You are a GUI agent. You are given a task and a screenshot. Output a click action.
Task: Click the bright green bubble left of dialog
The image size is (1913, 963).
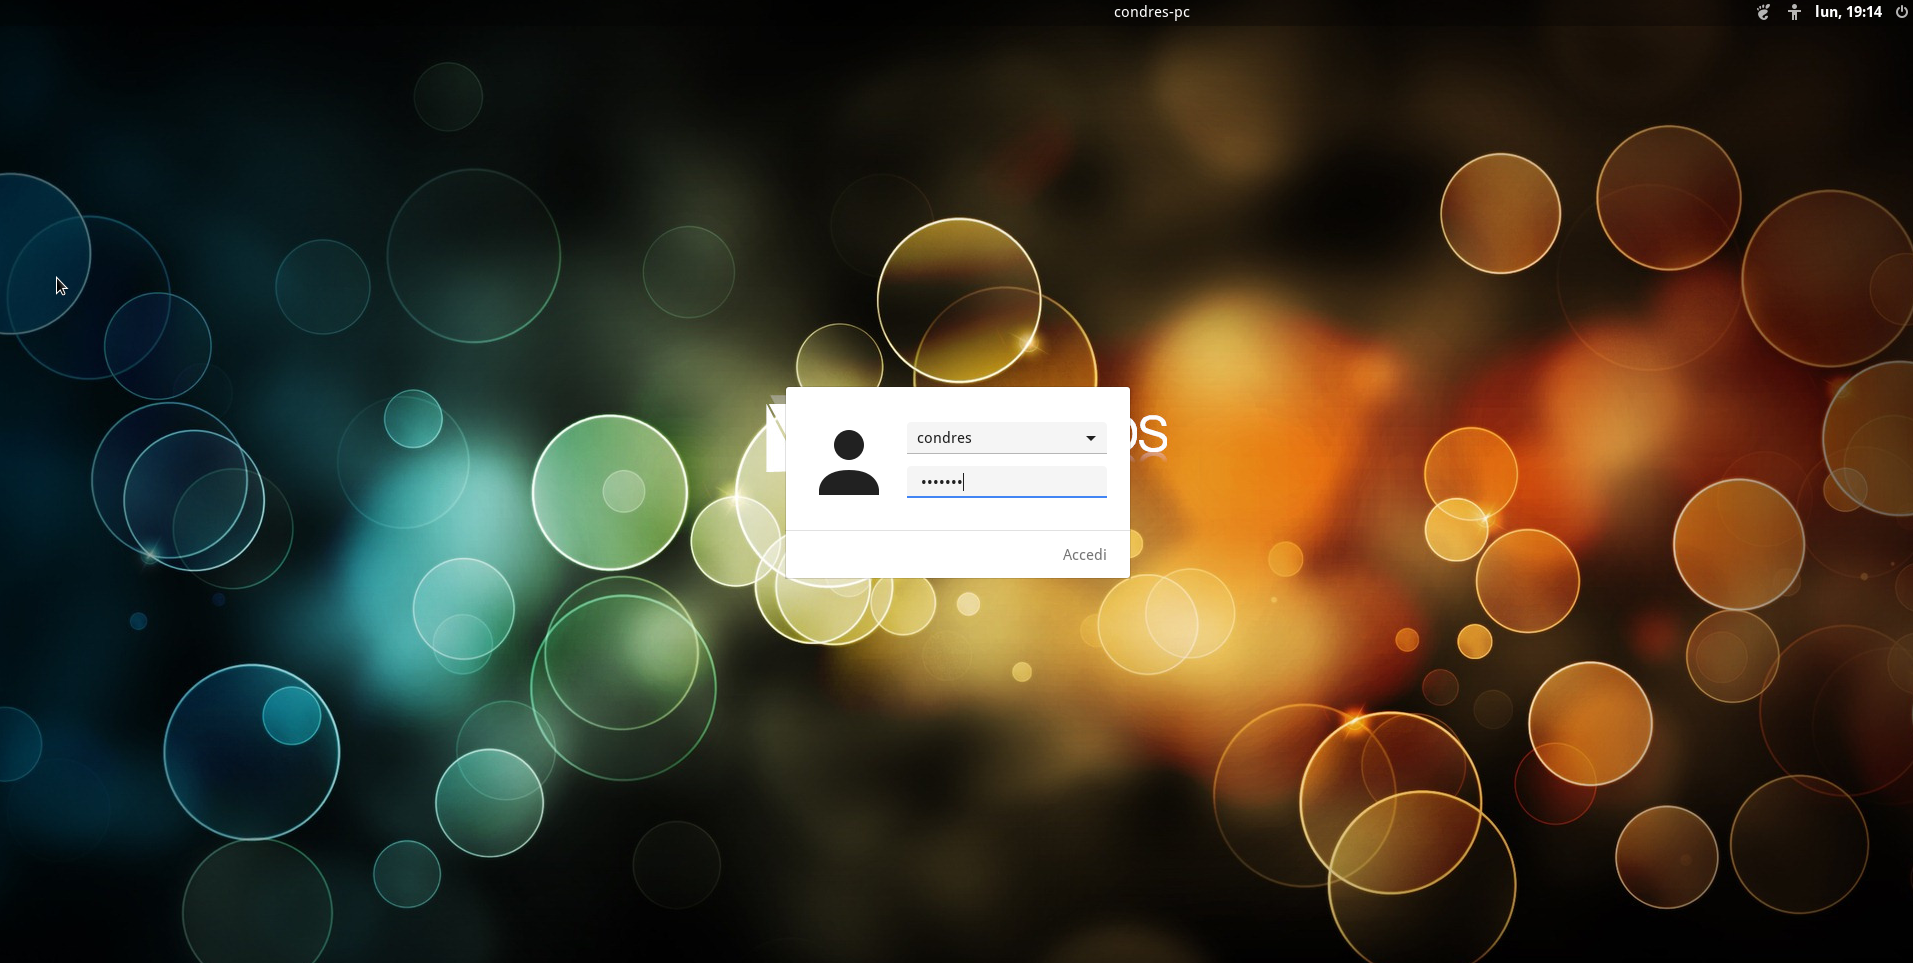609,492
